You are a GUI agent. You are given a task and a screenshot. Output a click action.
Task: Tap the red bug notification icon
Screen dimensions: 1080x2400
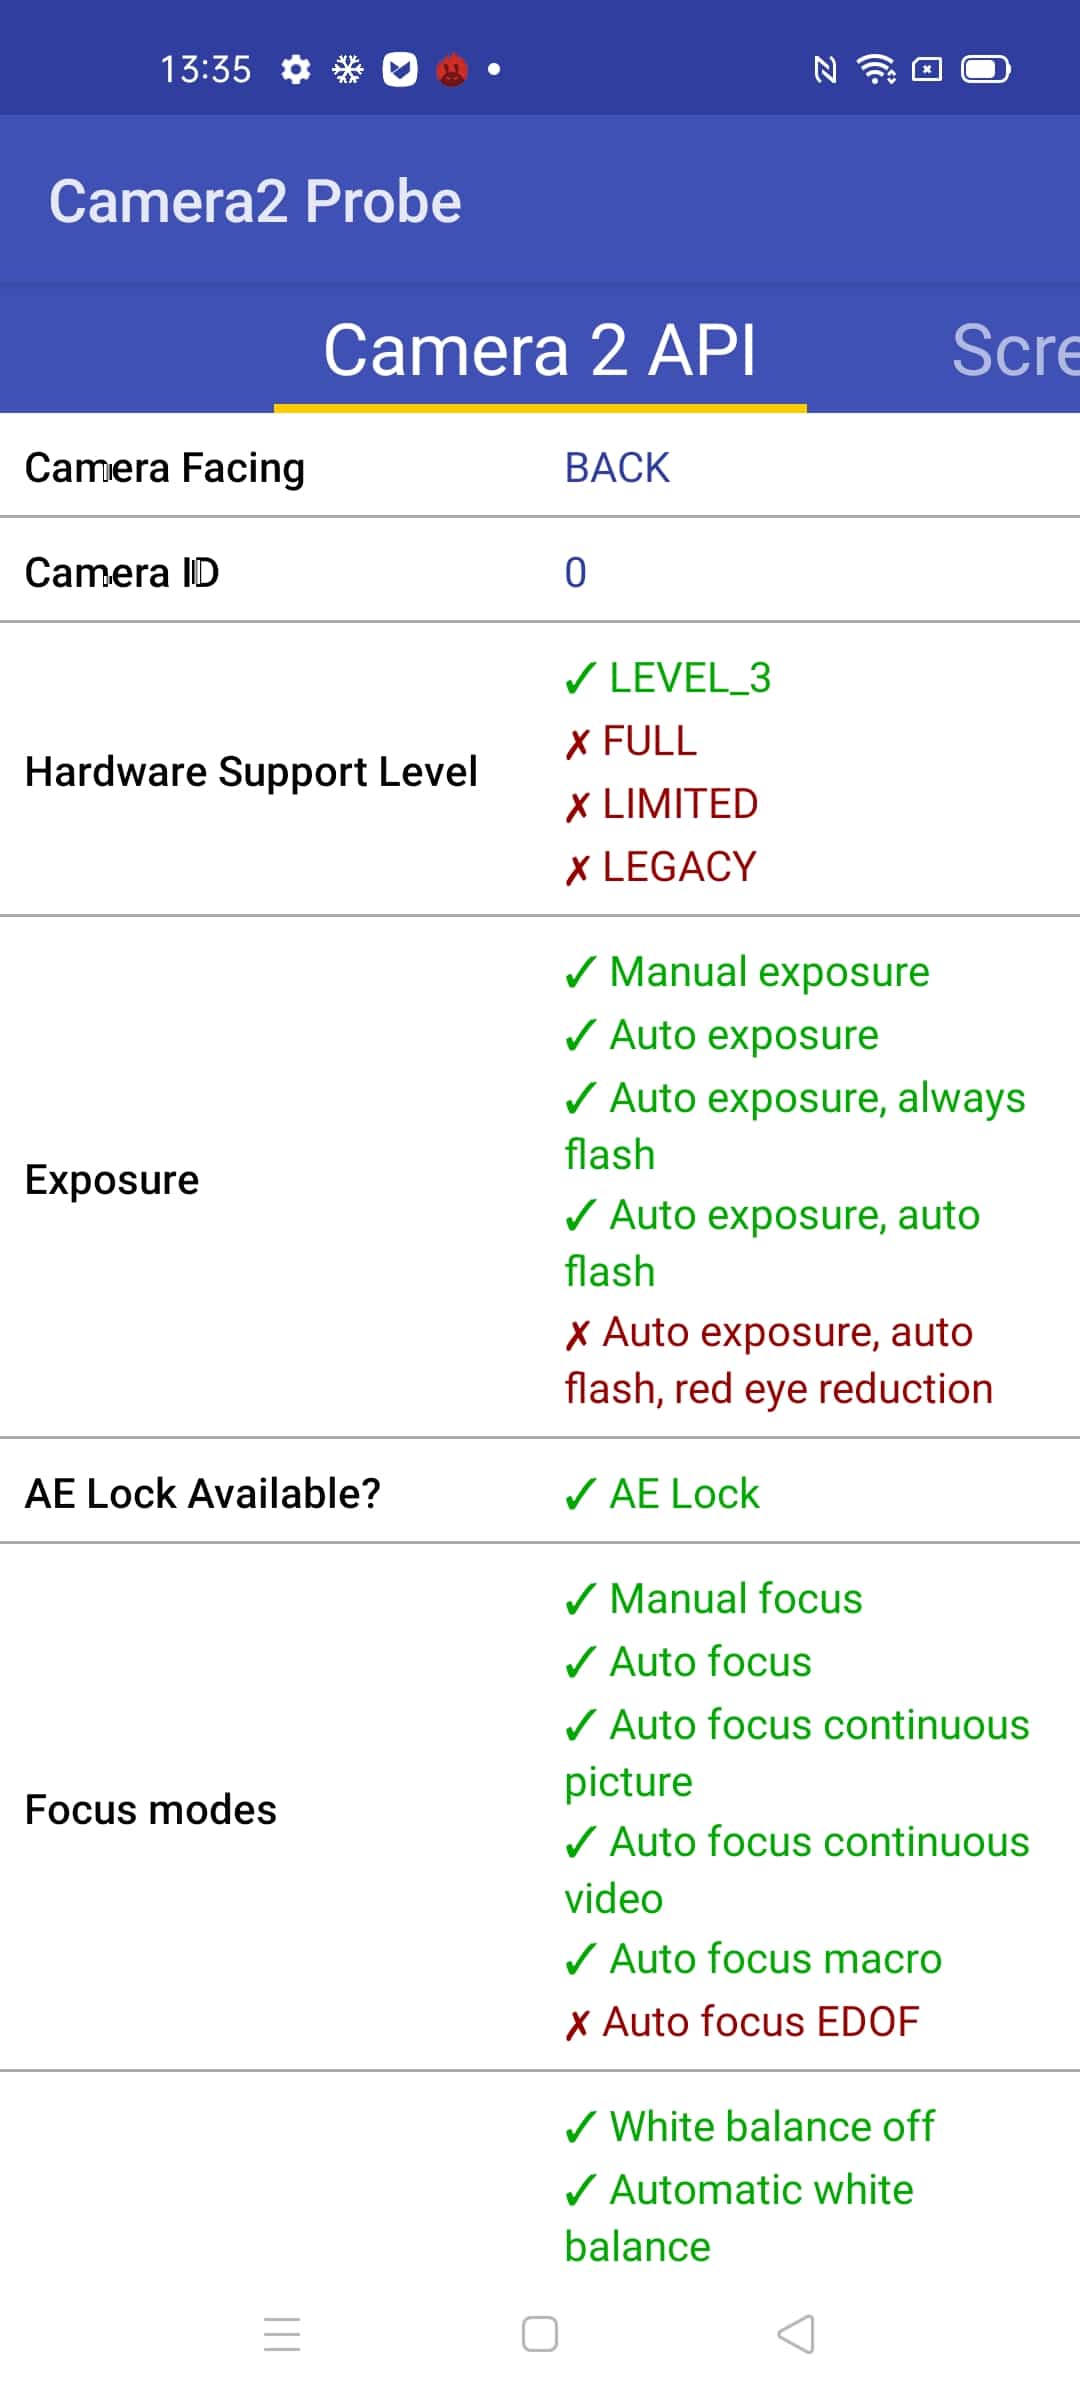452,70
